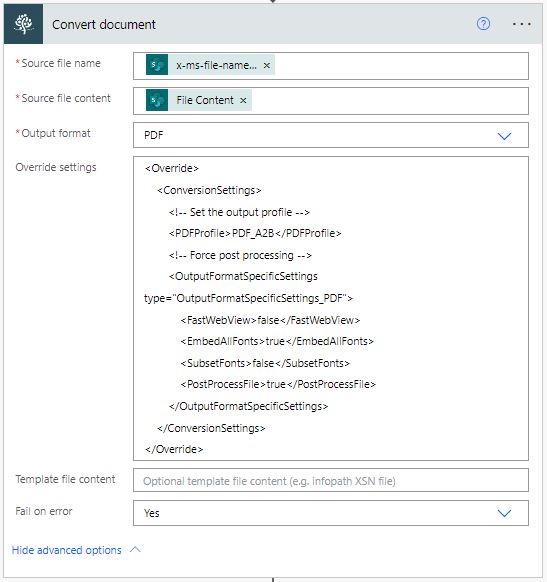Image resolution: width=547 pixels, height=582 pixels.
Task: Open the Output format PDF dropdown
Action: tap(331, 135)
